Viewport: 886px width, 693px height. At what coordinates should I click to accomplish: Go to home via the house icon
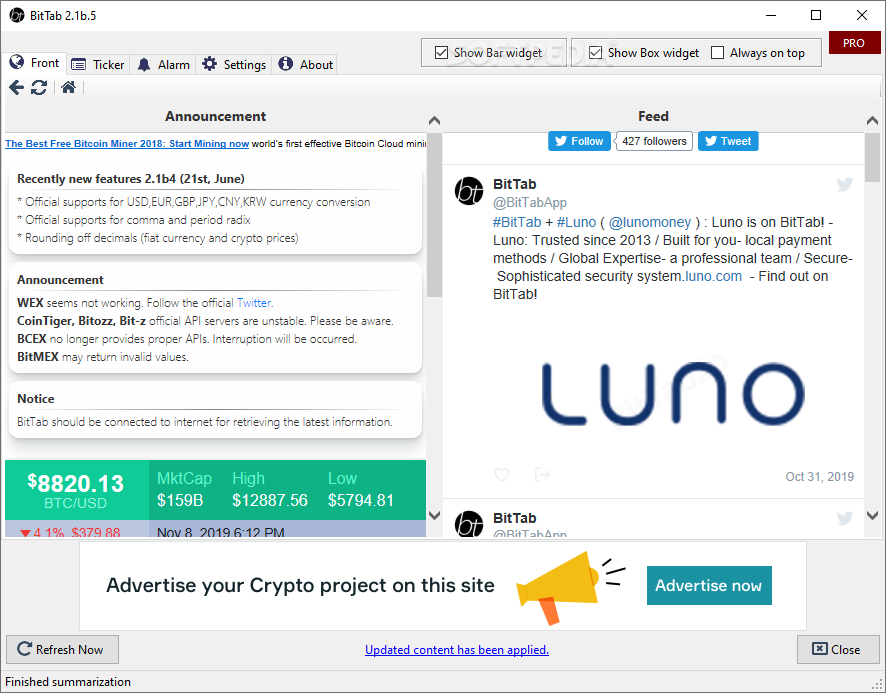[x=68, y=87]
